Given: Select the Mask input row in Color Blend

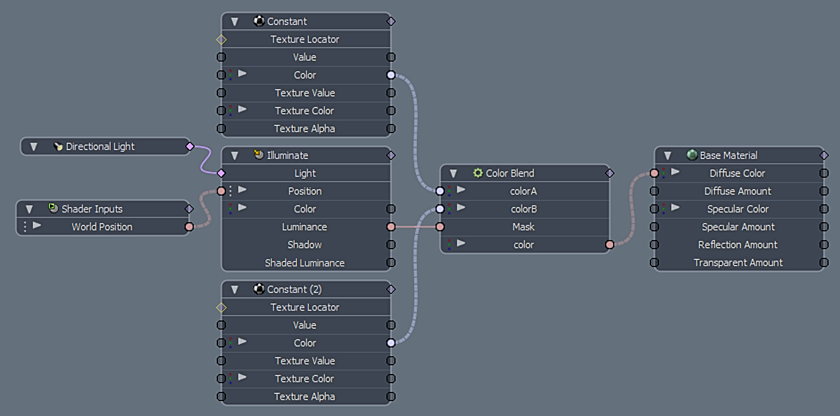Looking at the screenshot, I should pyautogui.click(x=523, y=227).
